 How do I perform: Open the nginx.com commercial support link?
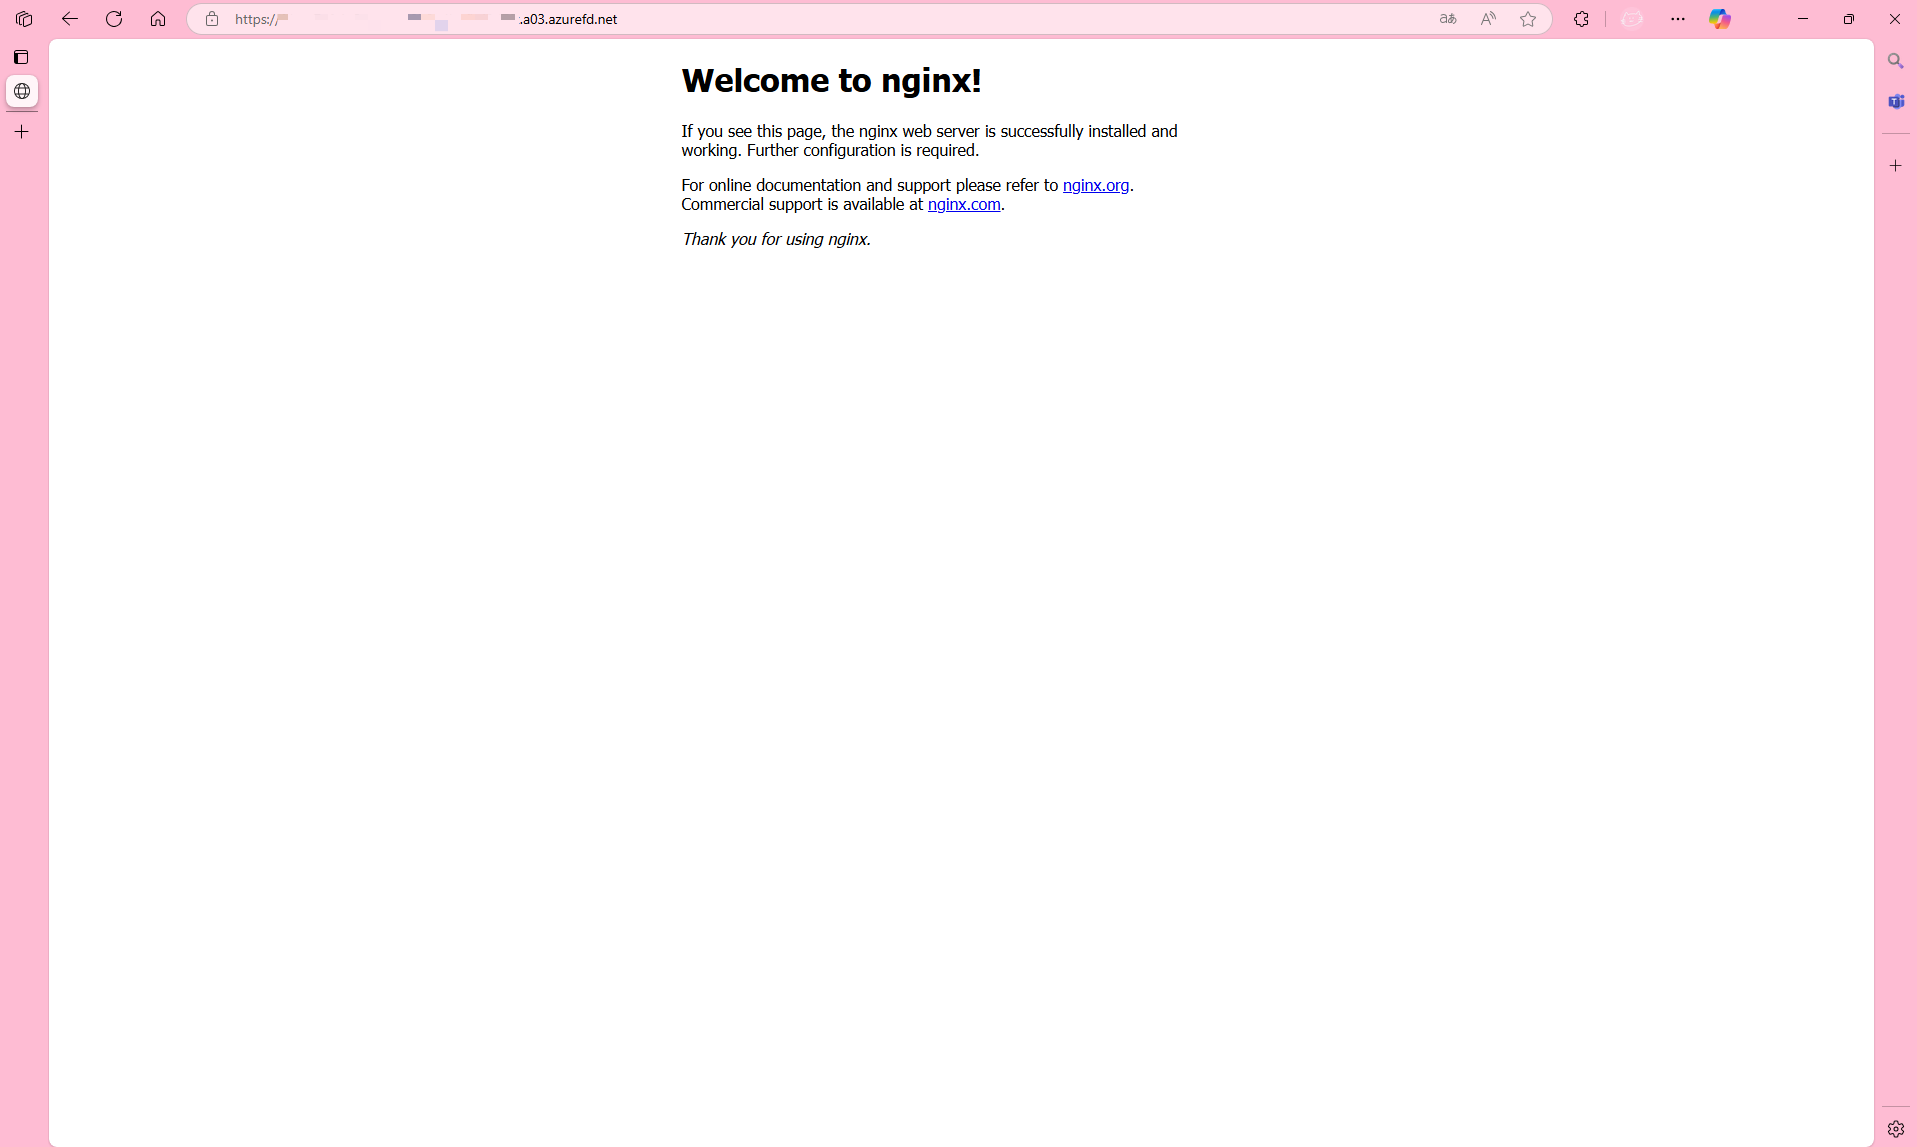pyautogui.click(x=963, y=204)
